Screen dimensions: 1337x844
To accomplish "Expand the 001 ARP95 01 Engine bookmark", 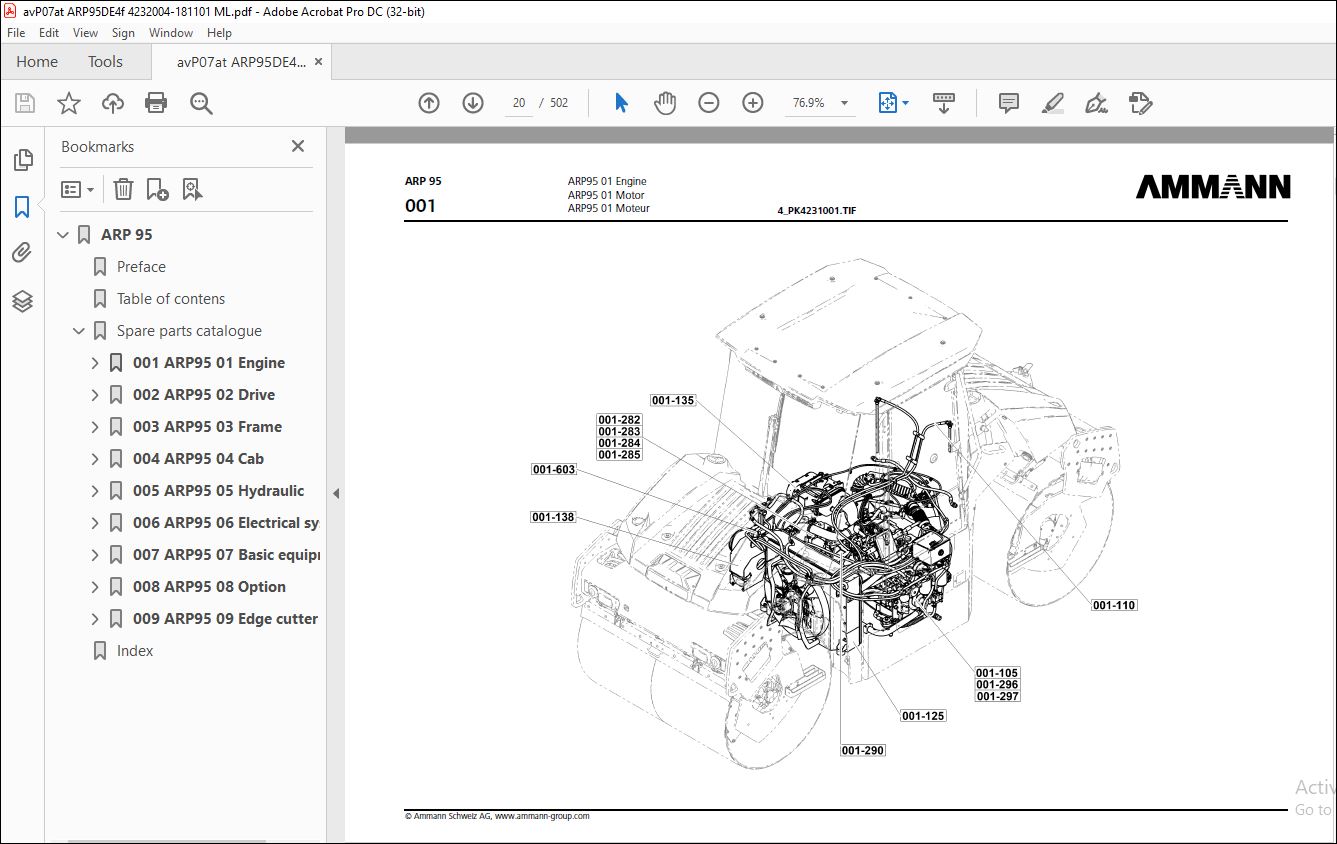I will pyautogui.click(x=95, y=363).
